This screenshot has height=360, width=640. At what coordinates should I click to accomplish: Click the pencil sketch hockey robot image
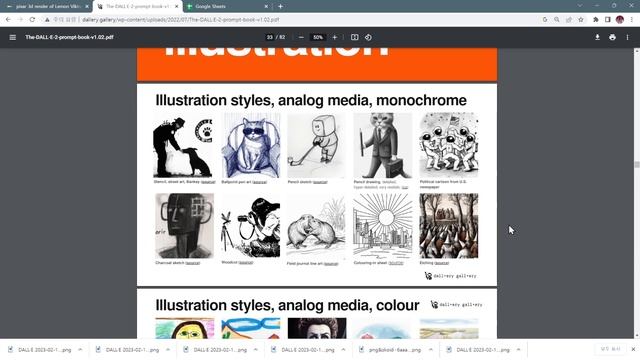(x=316, y=146)
